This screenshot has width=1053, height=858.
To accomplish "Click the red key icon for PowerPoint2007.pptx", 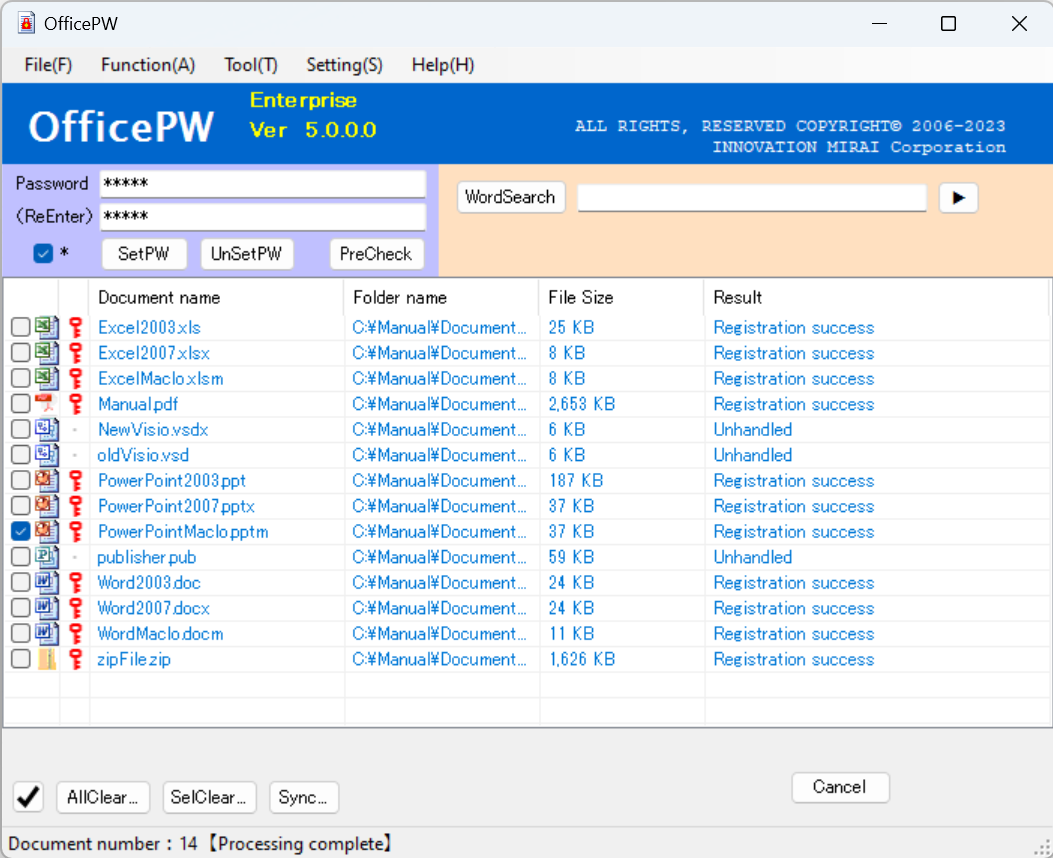I will click(x=76, y=506).
